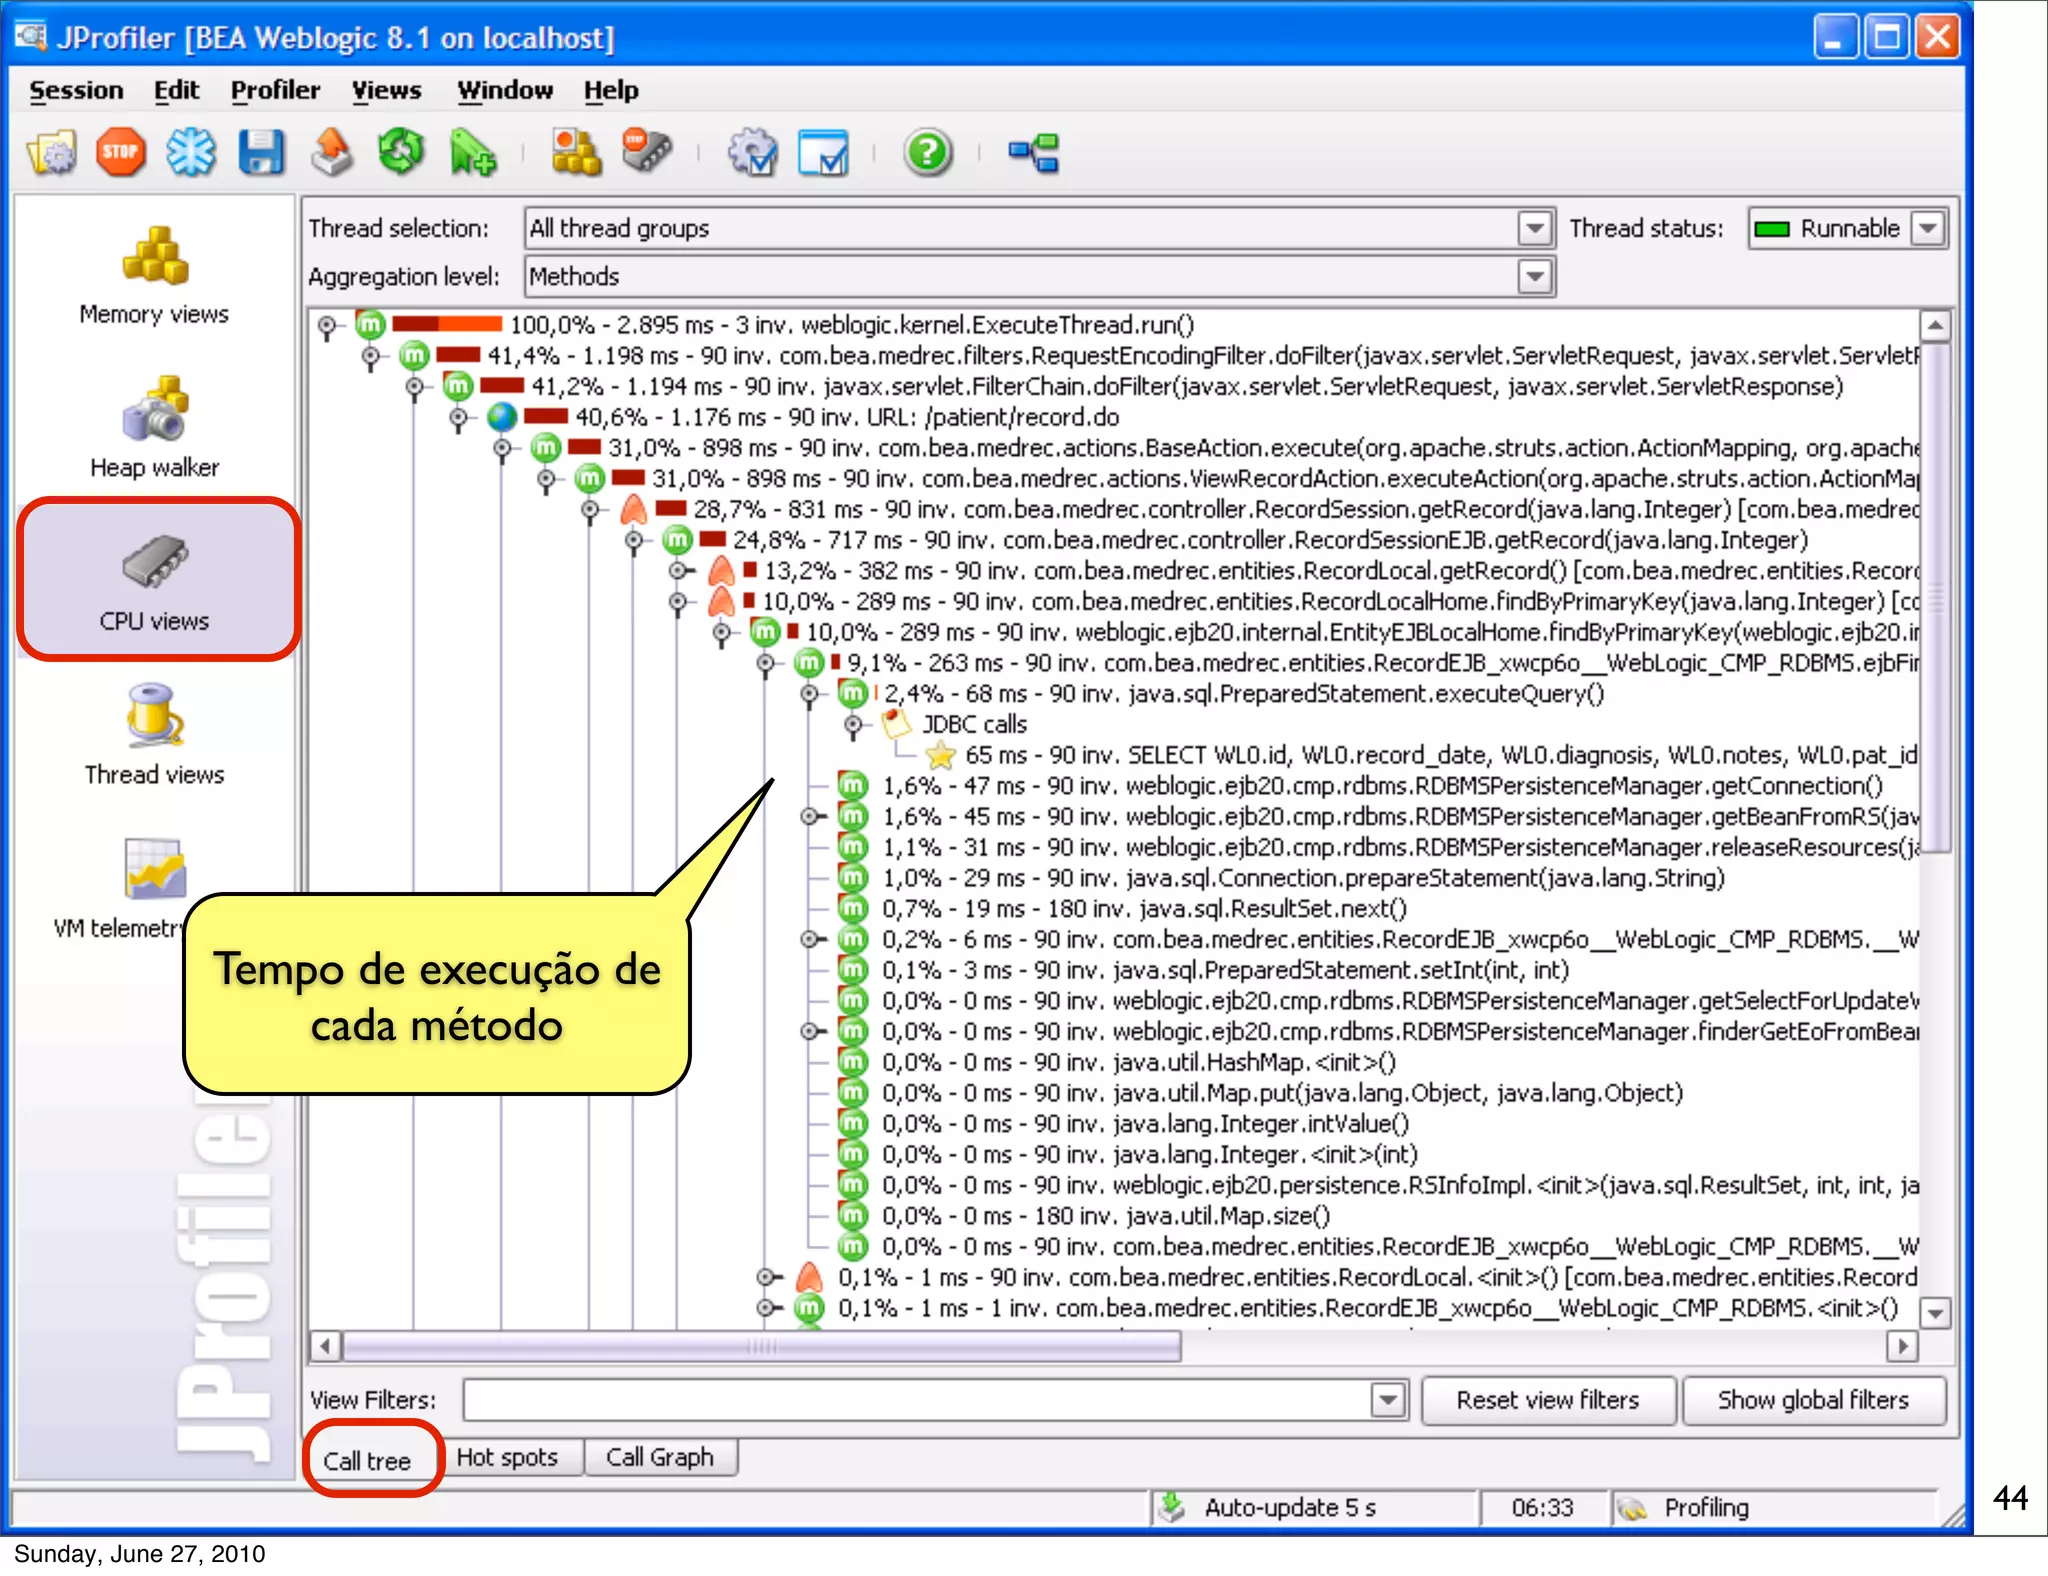Collapse the JDBC calls tree node
Image resolution: width=2048 pixels, height=1576 pixels.
pos(853,724)
